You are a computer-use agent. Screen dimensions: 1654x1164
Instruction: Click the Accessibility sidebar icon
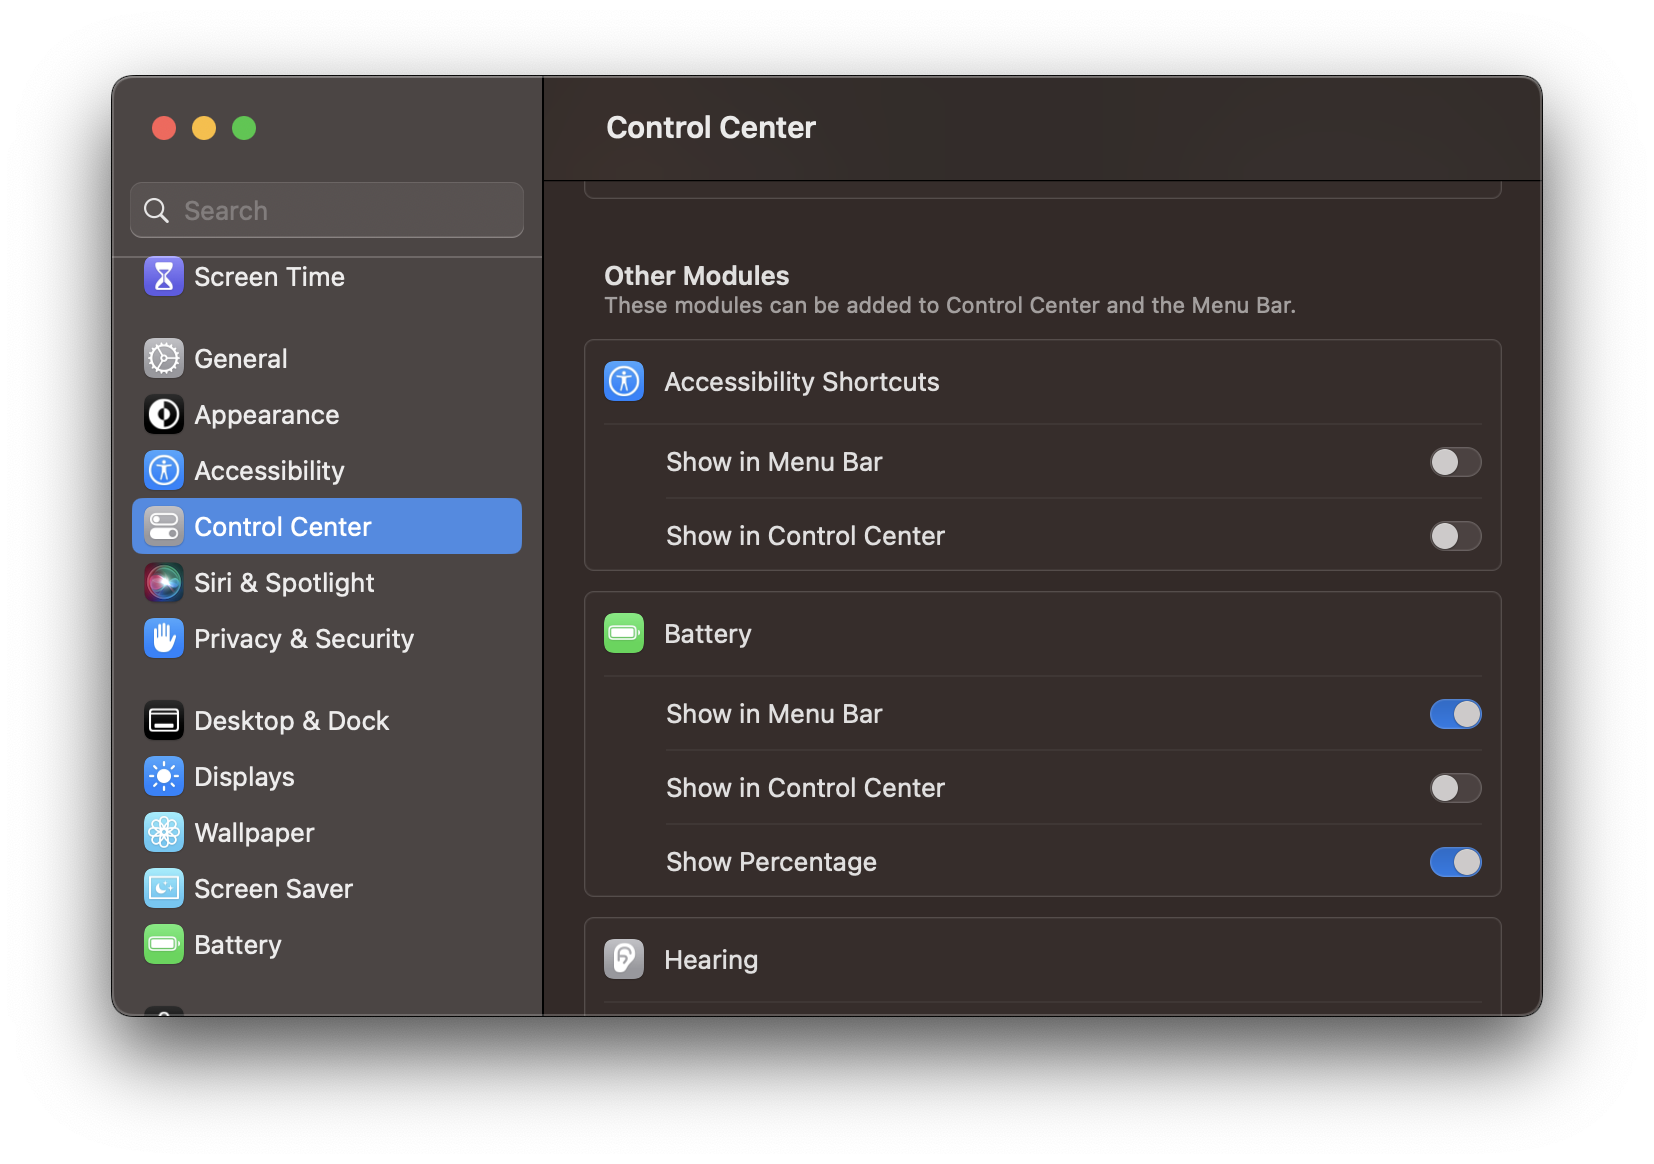pyautogui.click(x=163, y=470)
